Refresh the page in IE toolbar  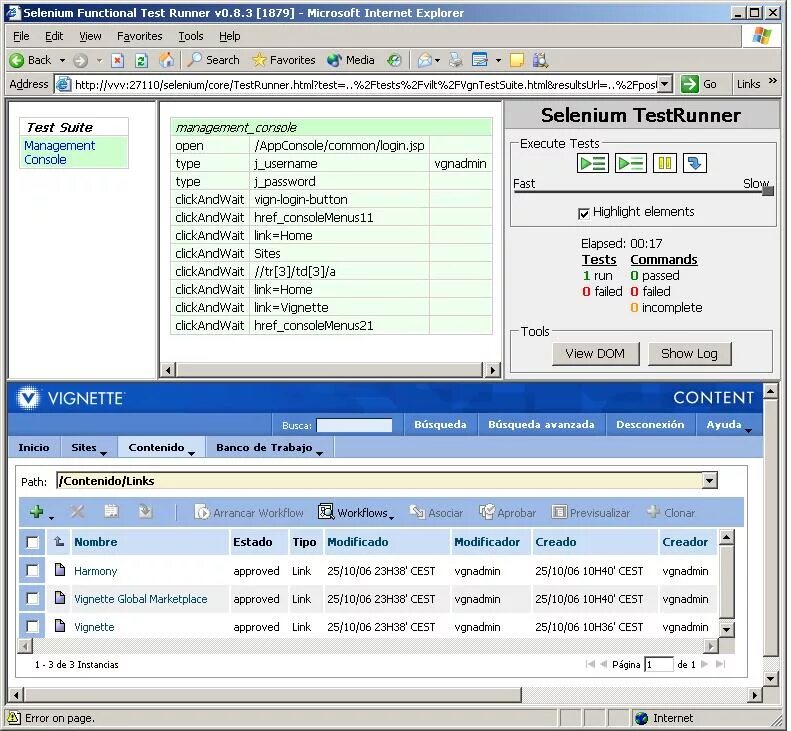pyautogui.click(x=141, y=61)
